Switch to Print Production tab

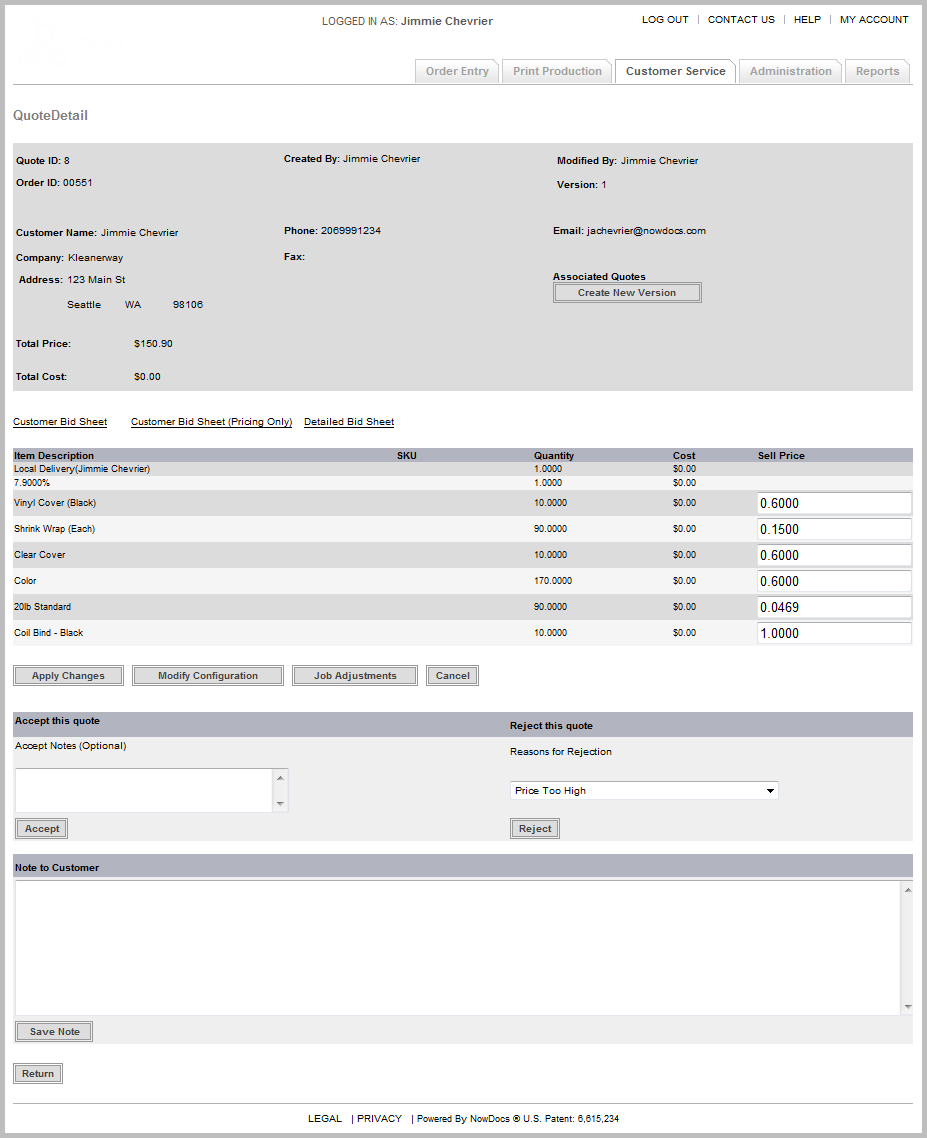557,71
